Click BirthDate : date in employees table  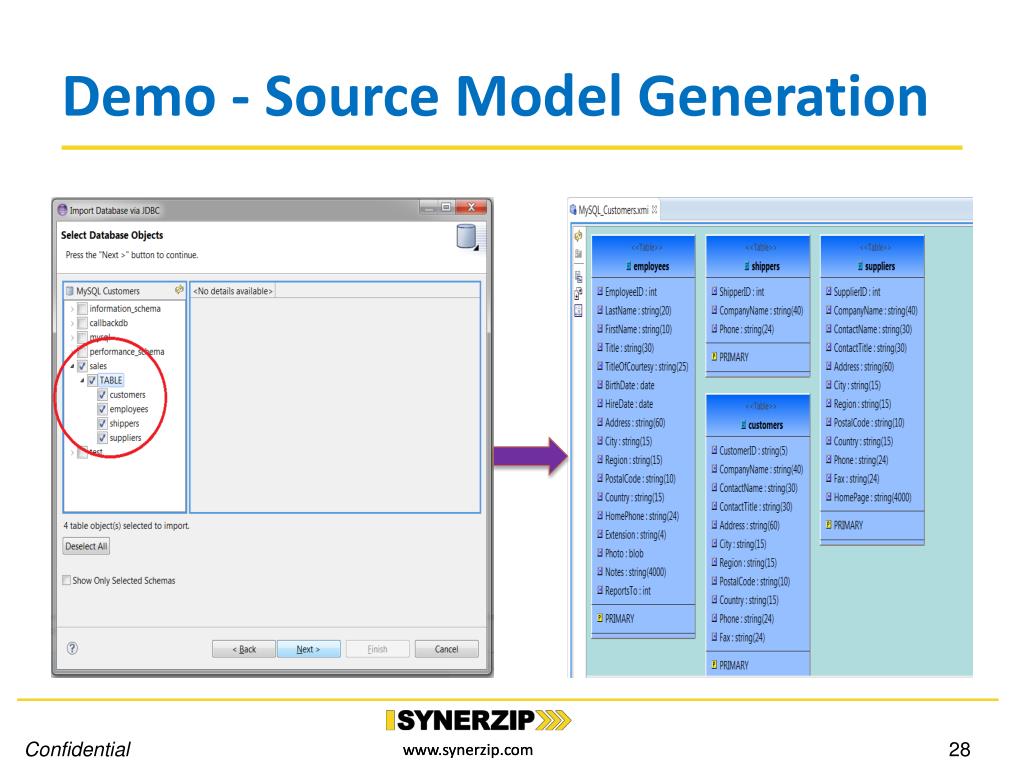[629, 385]
